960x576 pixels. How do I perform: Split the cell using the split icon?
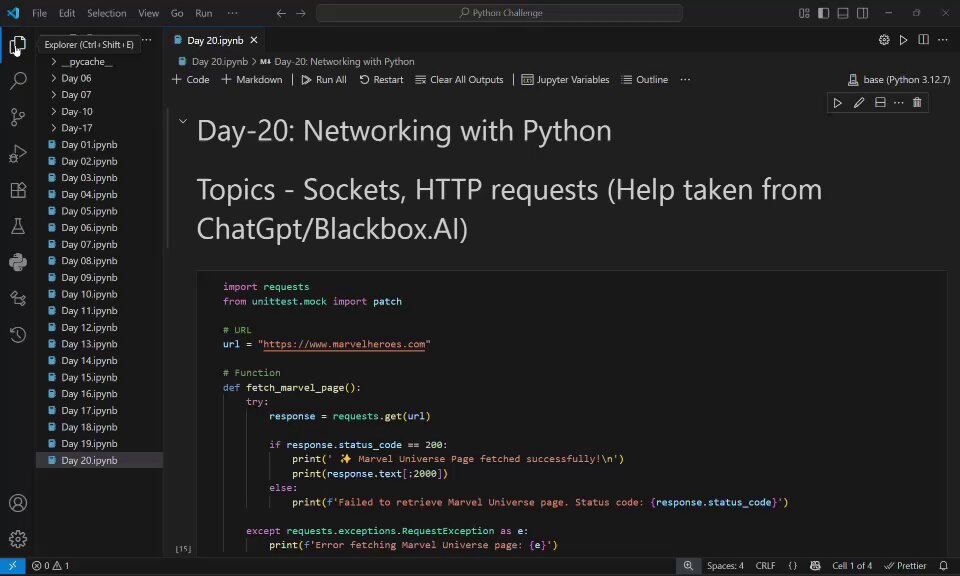tap(880, 103)
